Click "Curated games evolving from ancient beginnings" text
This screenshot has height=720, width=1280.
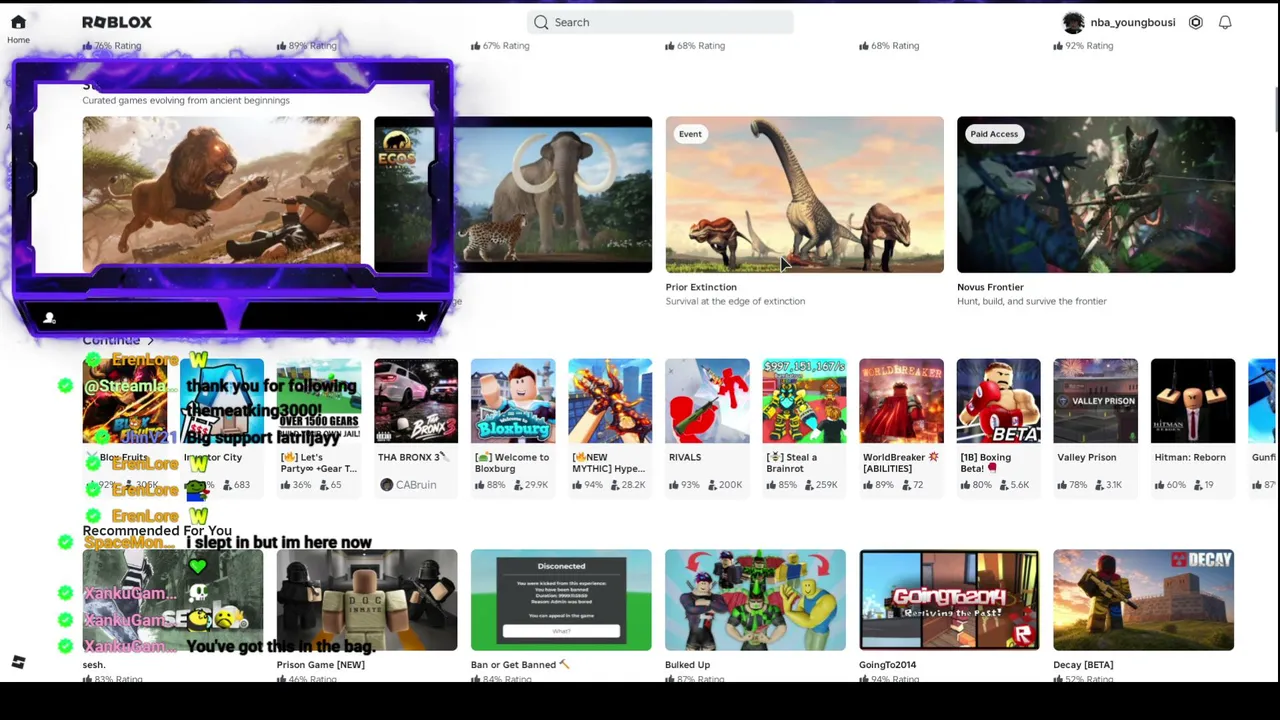(x=186, y=100)
